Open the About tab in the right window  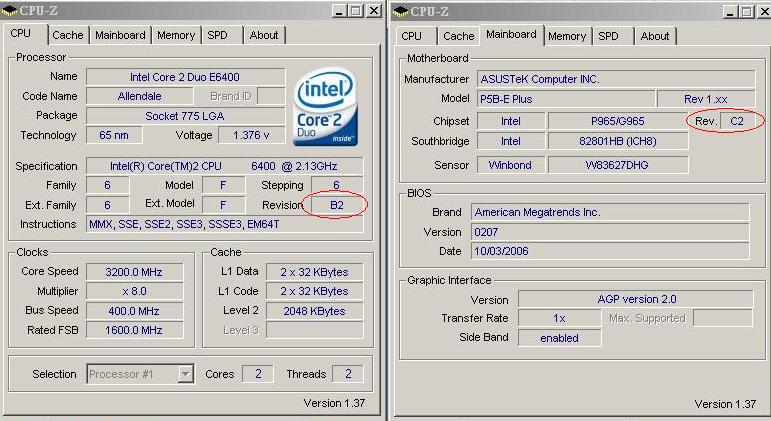655,36
